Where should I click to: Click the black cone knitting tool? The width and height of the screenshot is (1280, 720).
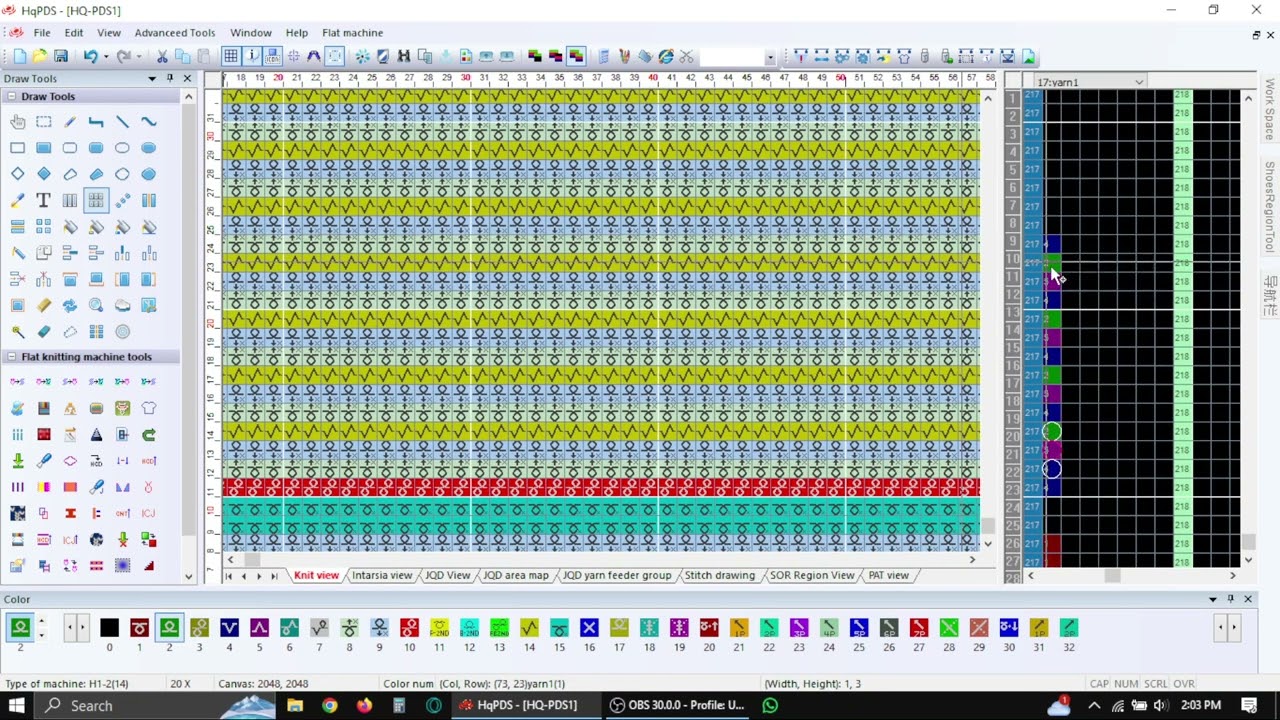coord(96,434)
